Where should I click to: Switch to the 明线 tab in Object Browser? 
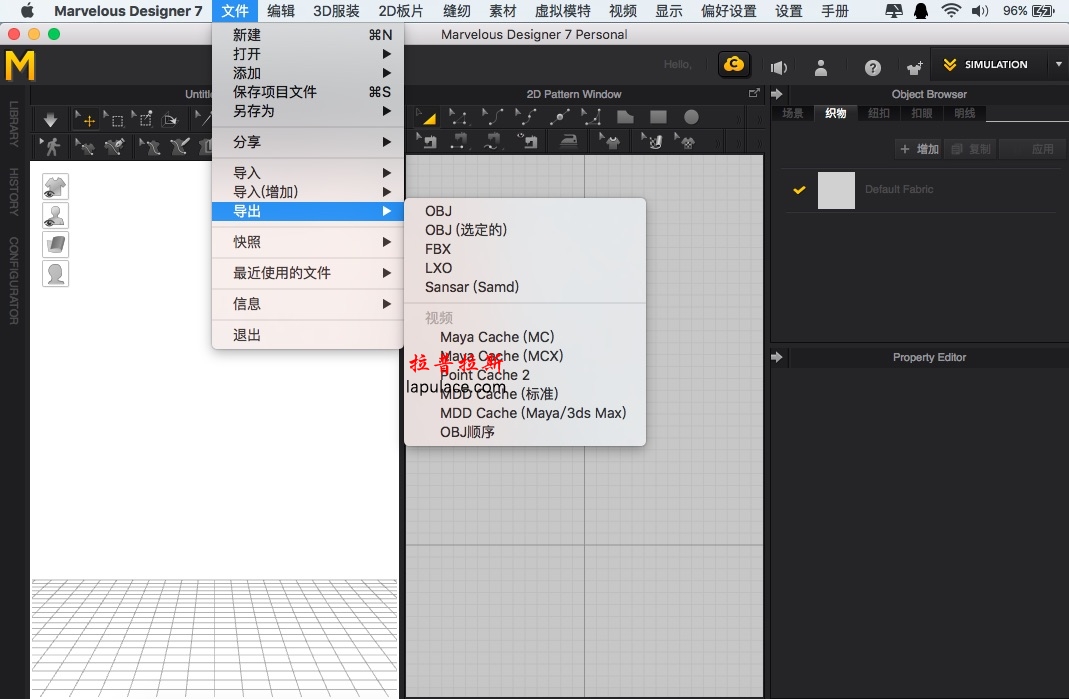click(965, 113)
